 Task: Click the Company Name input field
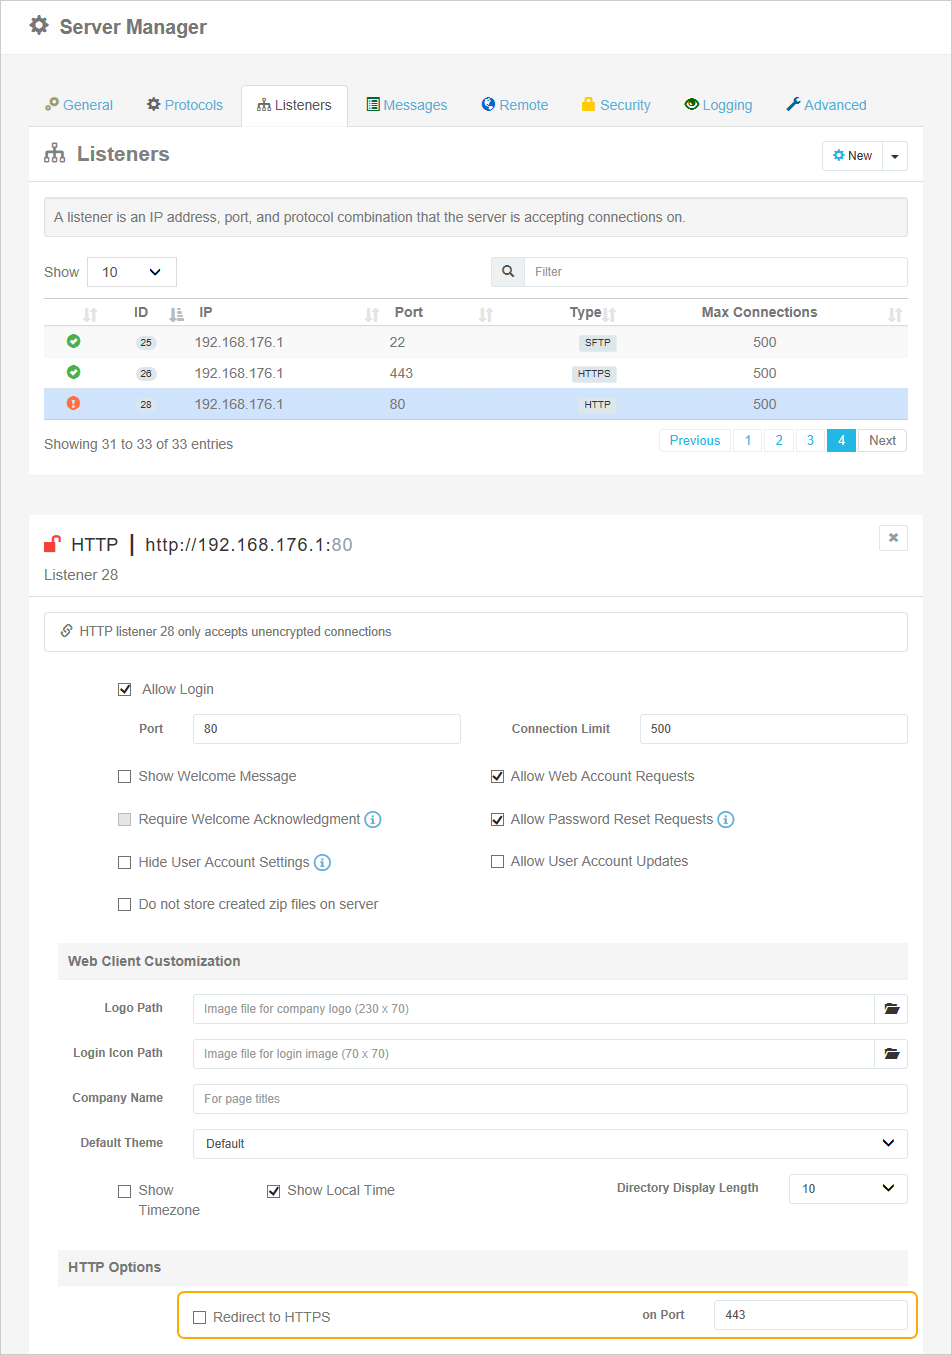[x=550, y=1099]
